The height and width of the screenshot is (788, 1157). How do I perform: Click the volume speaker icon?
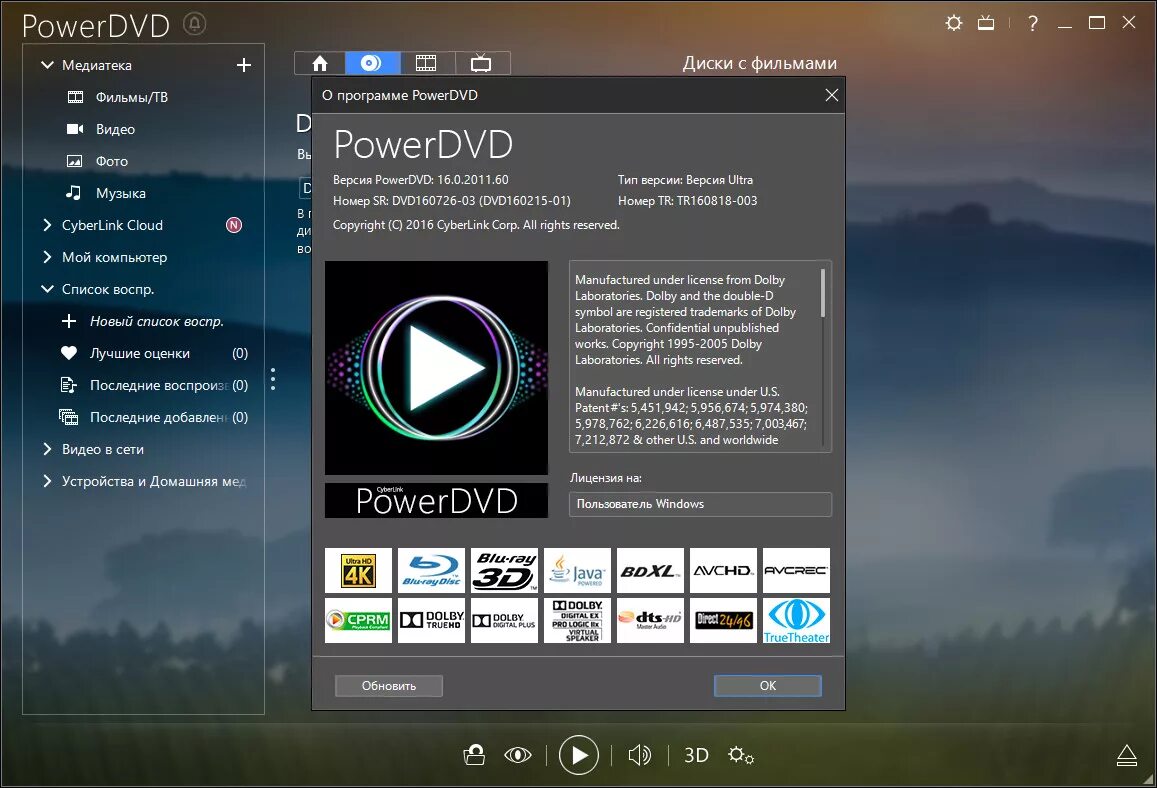(640, 755)
